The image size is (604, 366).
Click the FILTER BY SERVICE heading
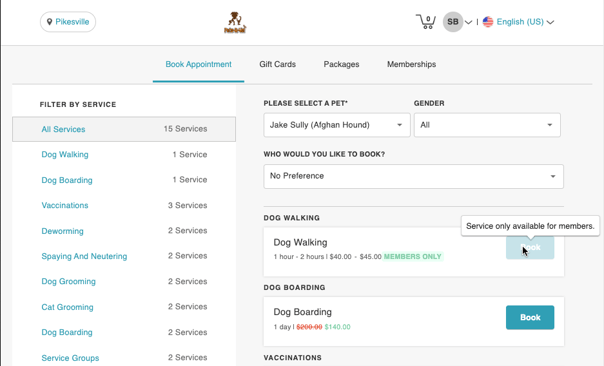[x=78, y=104]
